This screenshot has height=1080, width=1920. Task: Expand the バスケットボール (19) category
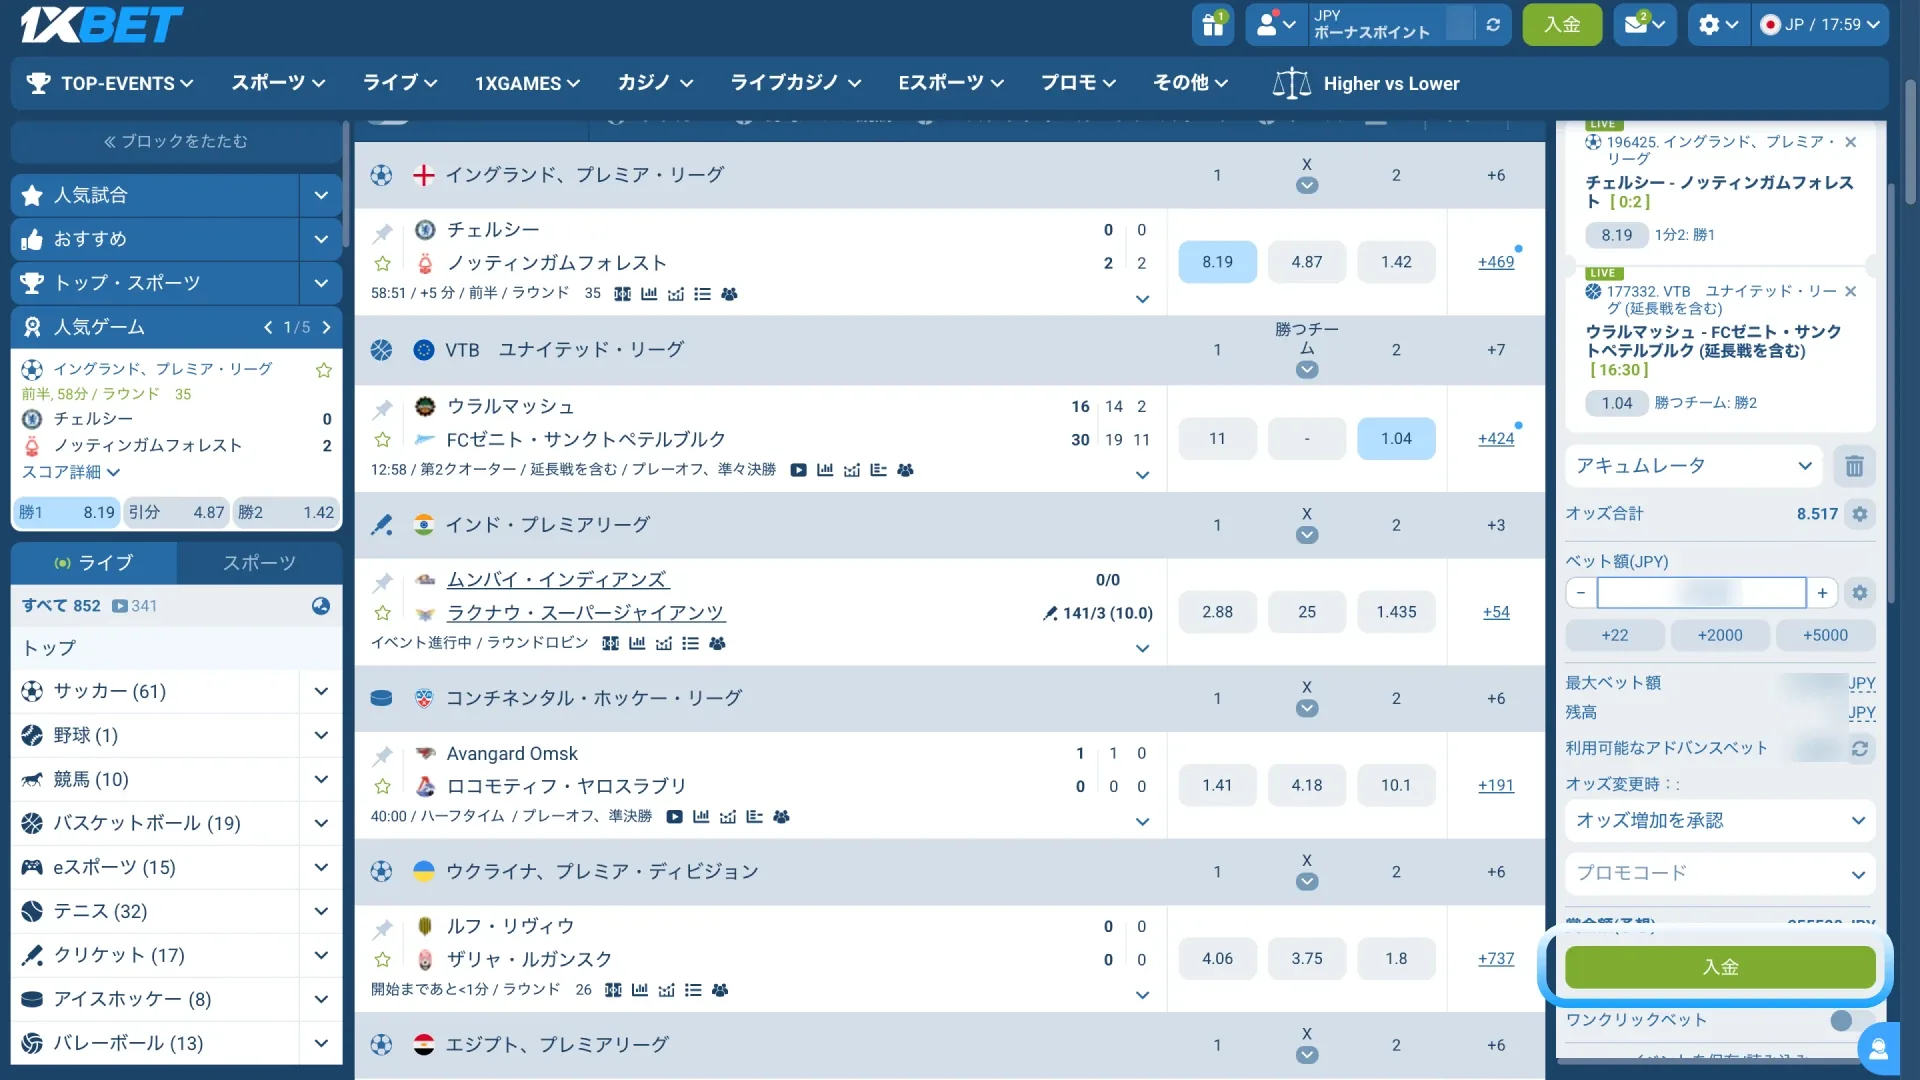[320, 823]
